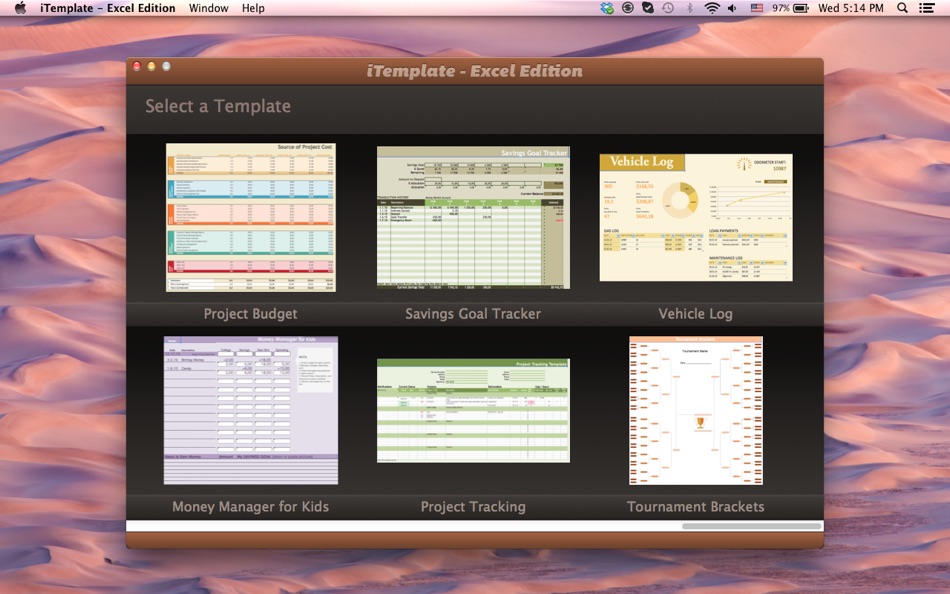This screenshot has width=950, height=594.
Task: Open the Project Budget template thumbnail
Action: 250,218
